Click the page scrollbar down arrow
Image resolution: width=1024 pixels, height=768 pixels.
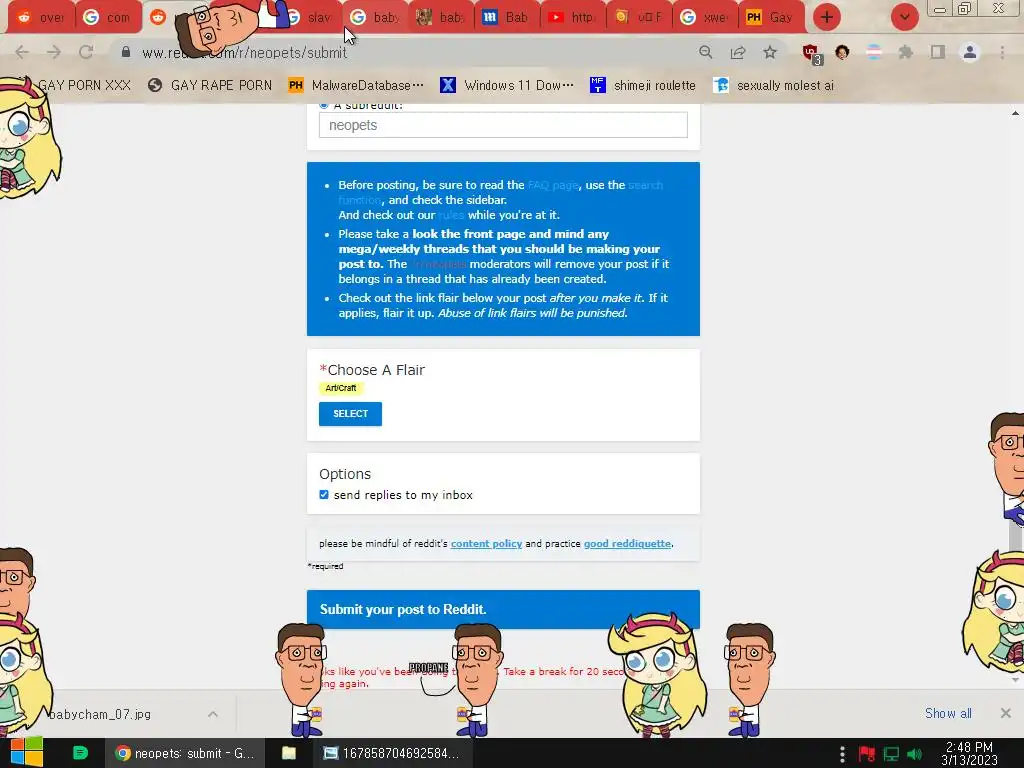coord(1015,680)
